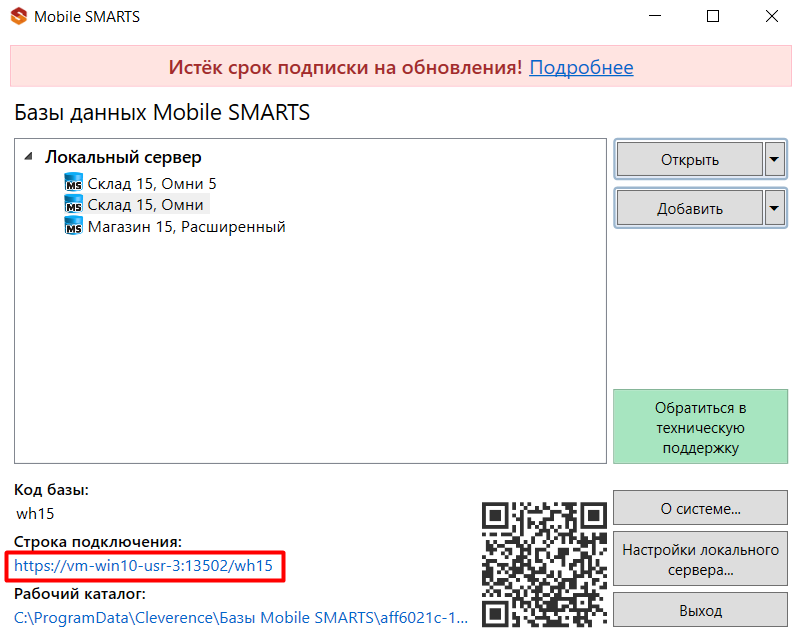
Task: Click database icon beside Склад 15, Омни 5
Action: click(x=73, y=182)
